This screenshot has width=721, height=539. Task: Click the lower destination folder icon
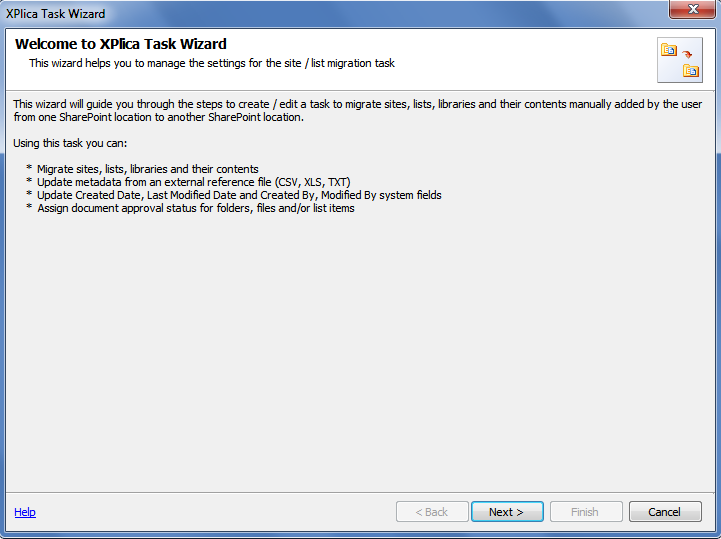tap(691, 70)
